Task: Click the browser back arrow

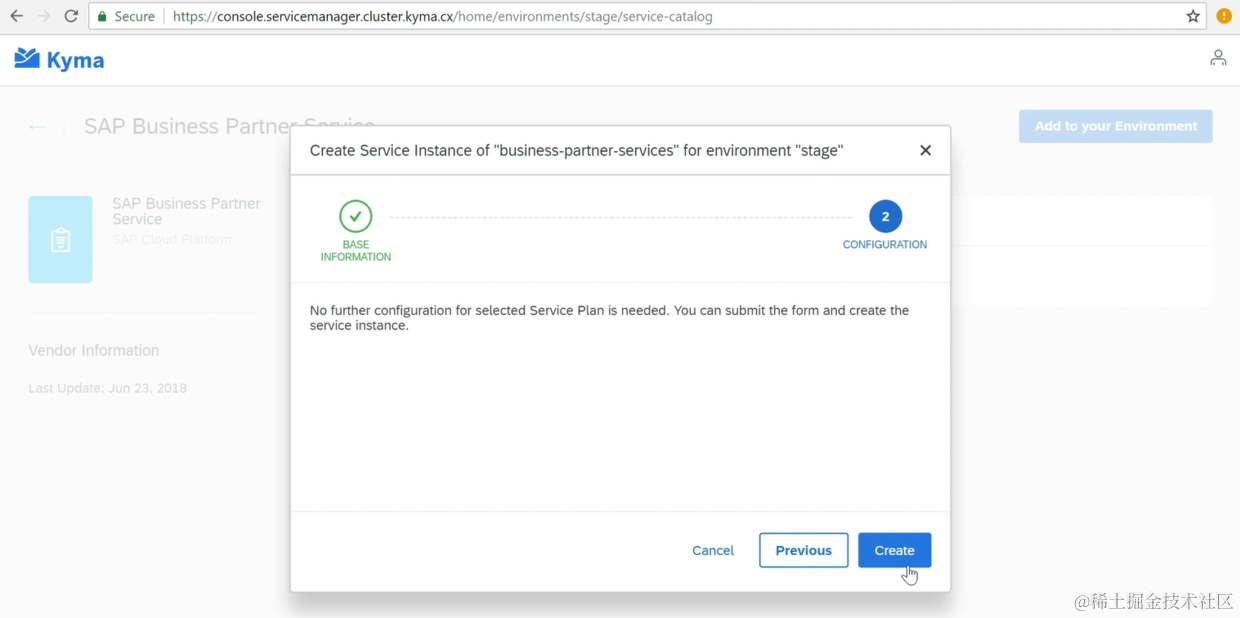Action: tap(16, 16)
